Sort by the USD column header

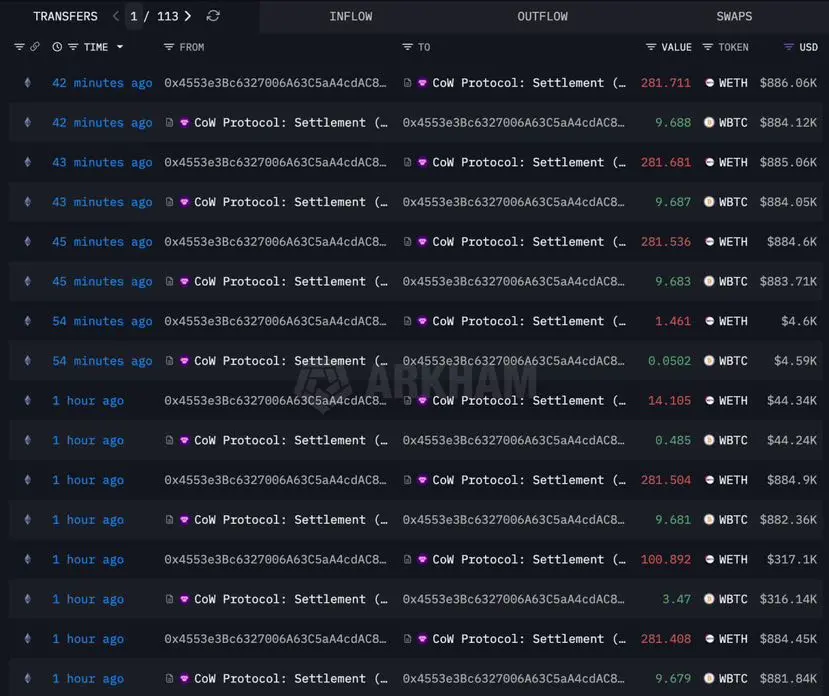point(808,47)
